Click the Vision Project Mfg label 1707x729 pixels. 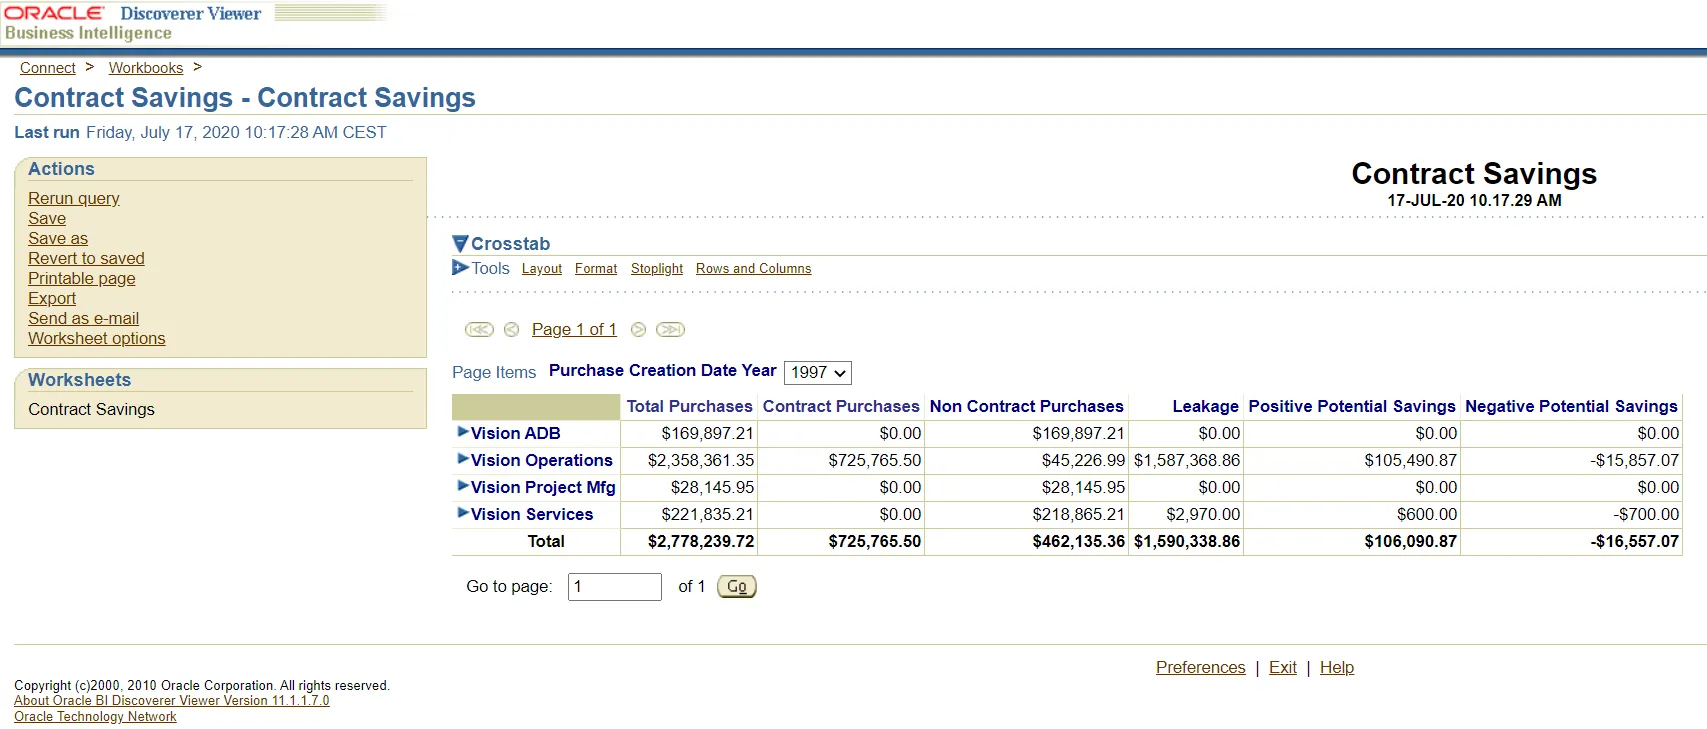(543, 487)
